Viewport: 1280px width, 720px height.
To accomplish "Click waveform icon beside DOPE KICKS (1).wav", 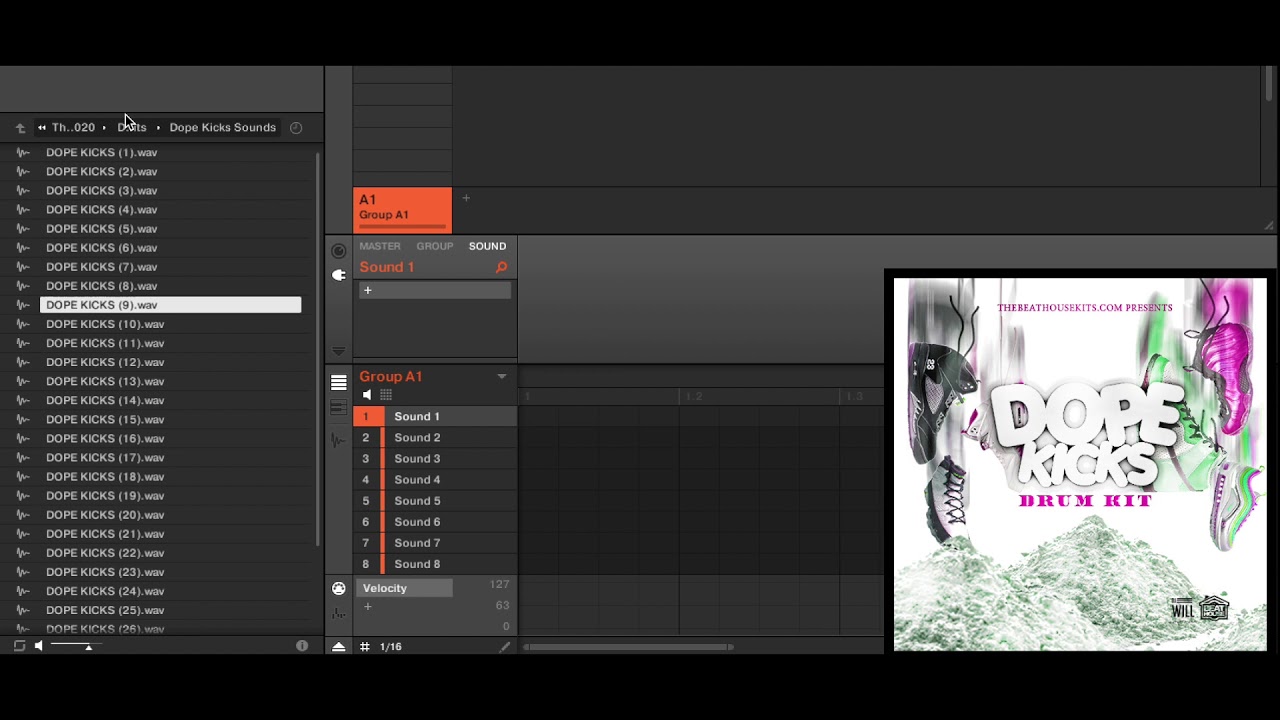I will pos(23,153).
